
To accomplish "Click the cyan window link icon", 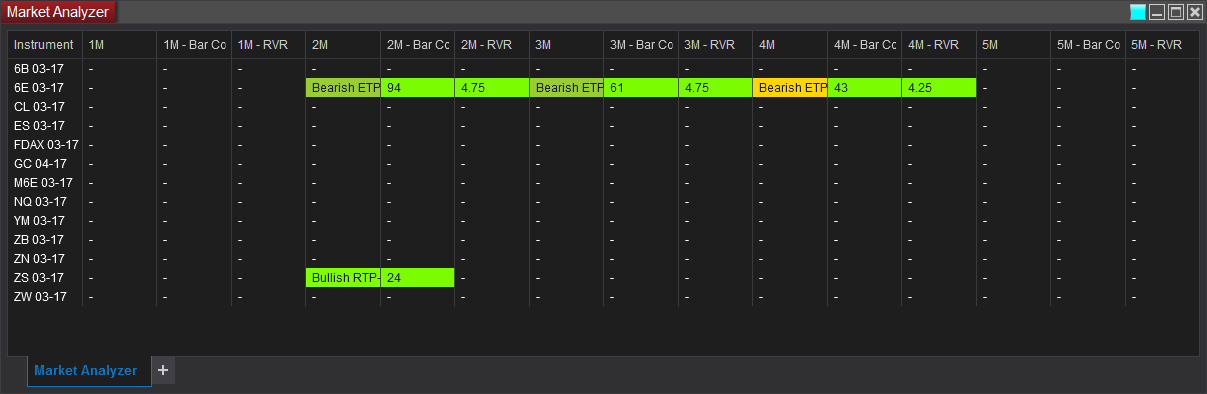I will 1137,12.
